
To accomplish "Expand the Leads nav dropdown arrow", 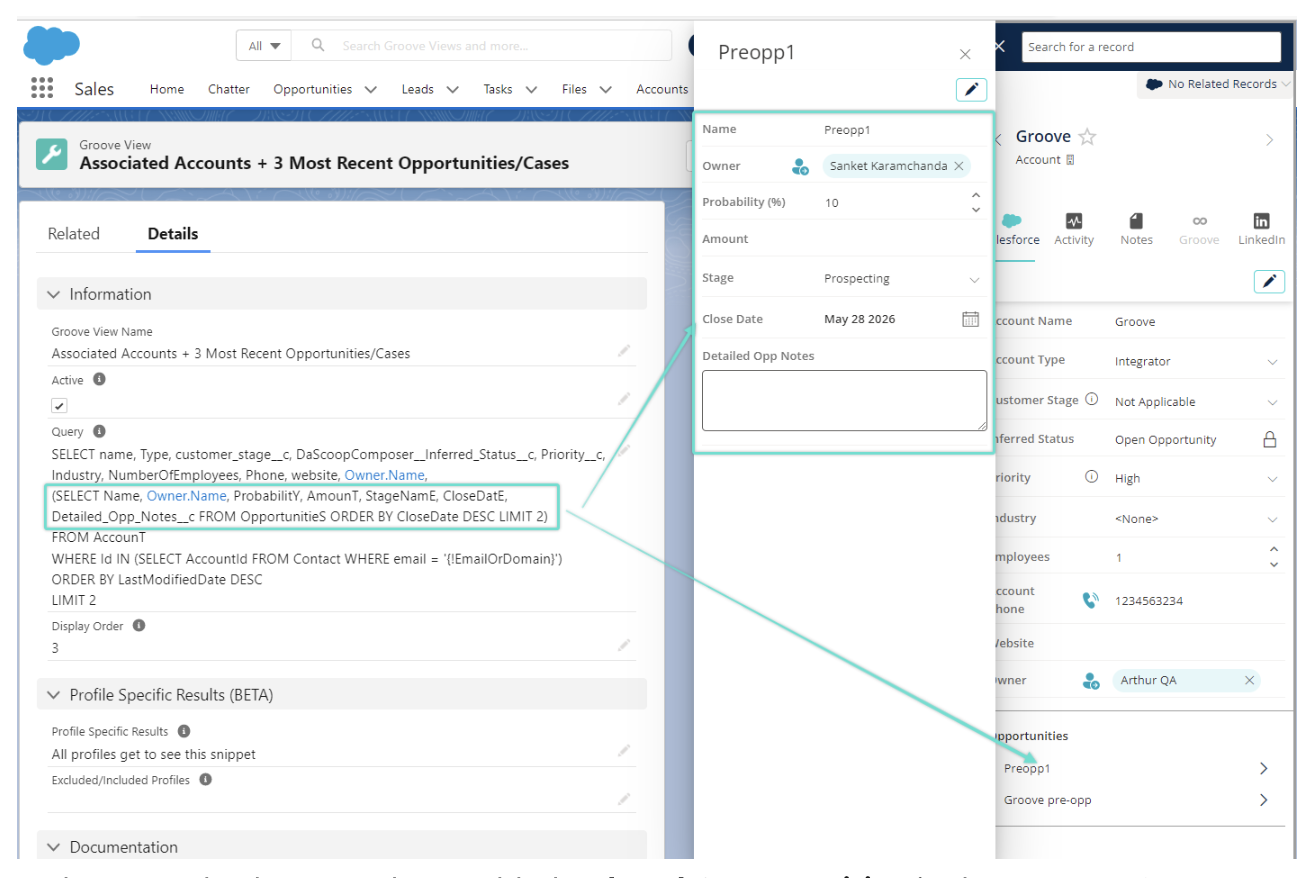I will point(452,89).
